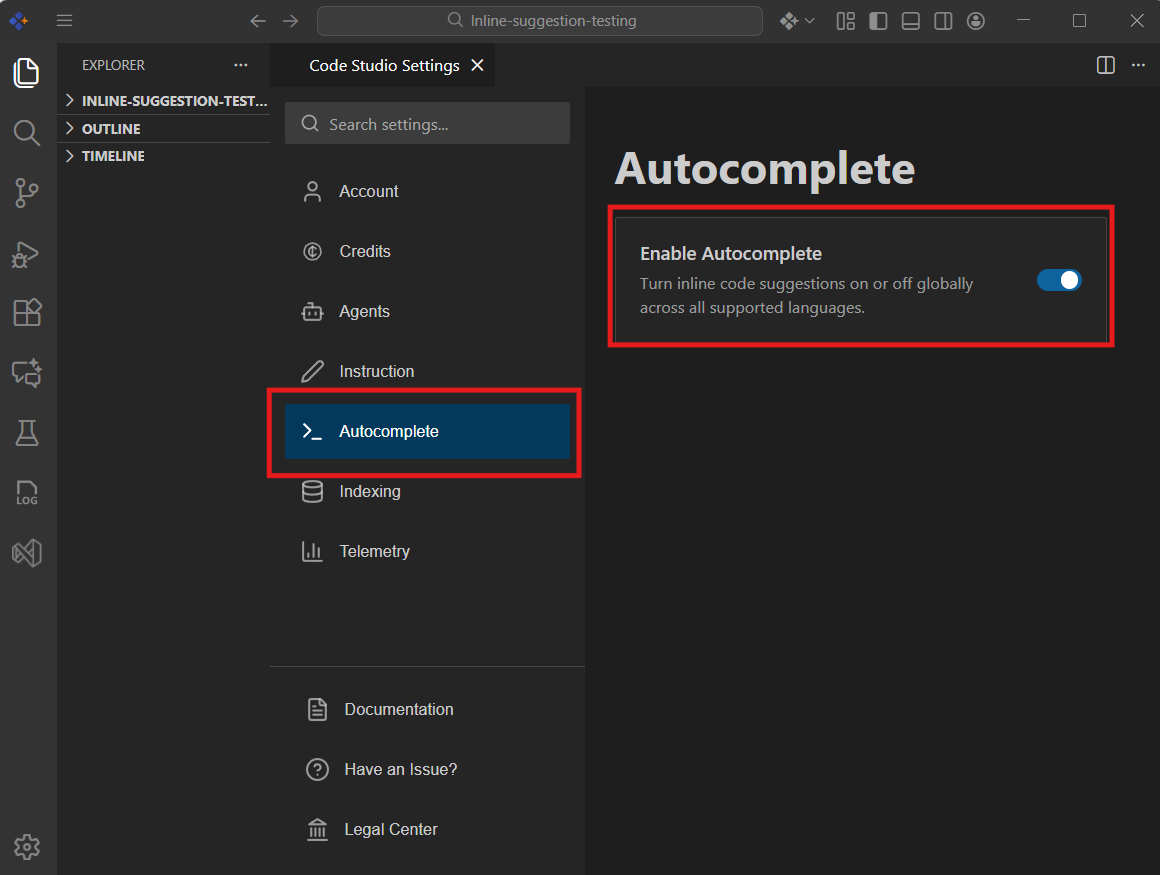Open the Testing beaker view
1160x875 pixels.
pos(27,433)
